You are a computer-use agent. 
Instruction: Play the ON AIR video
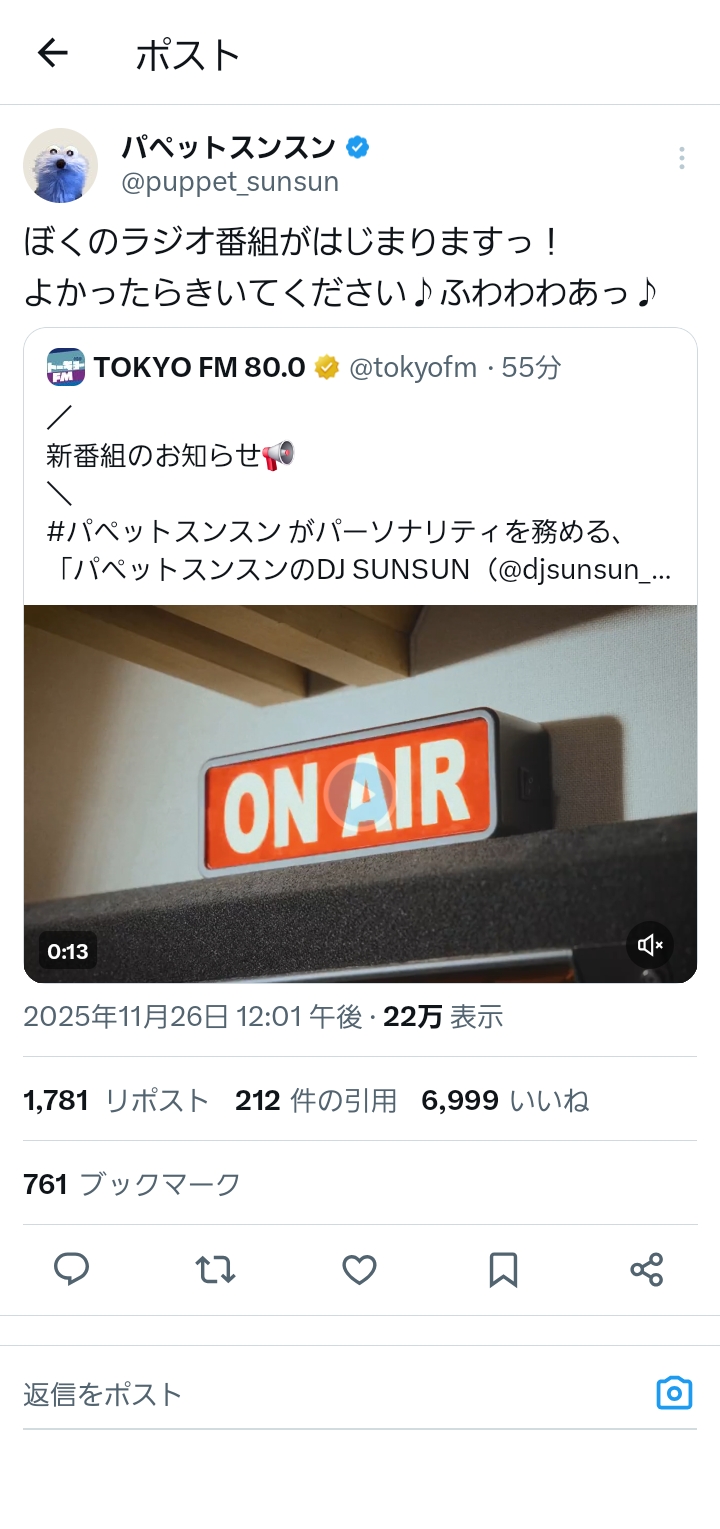tap(360, 794)
